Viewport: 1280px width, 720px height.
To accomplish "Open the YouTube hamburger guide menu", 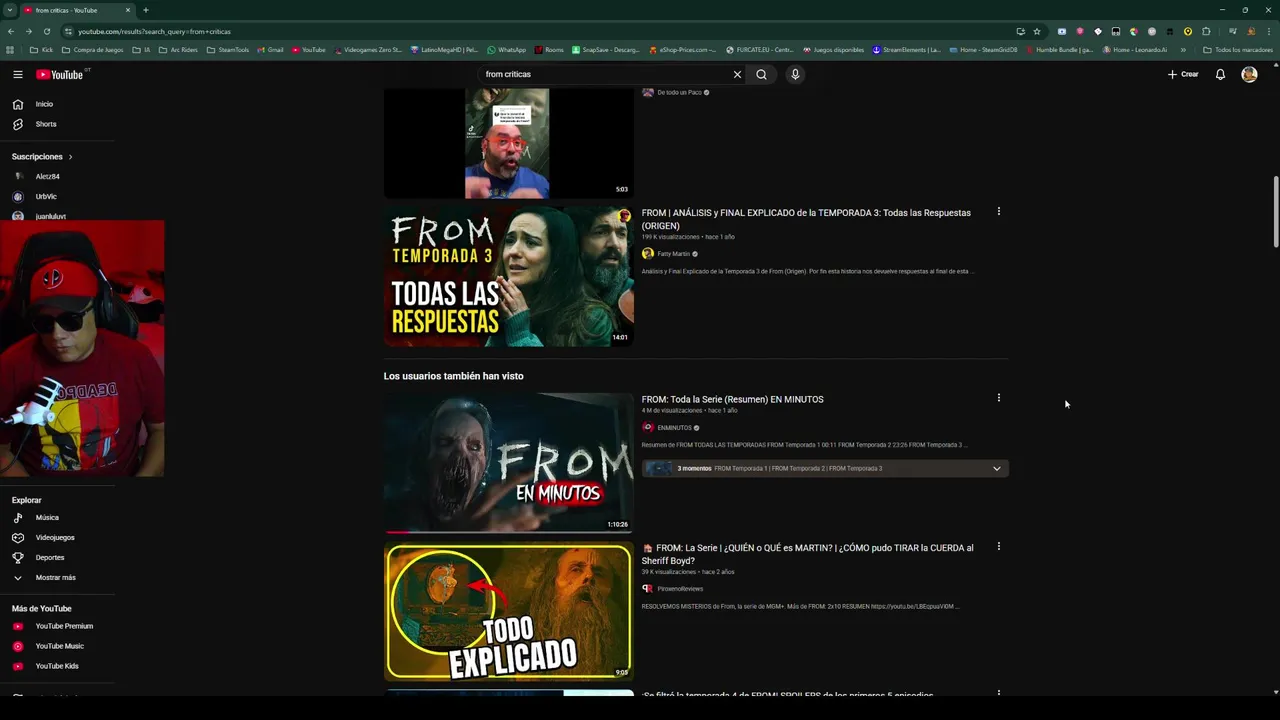I will click(x=18, y=75).
